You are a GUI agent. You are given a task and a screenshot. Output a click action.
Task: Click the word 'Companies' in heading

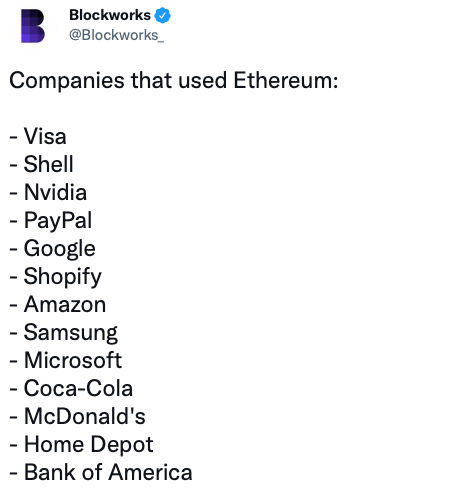click(x=67, y=81)
